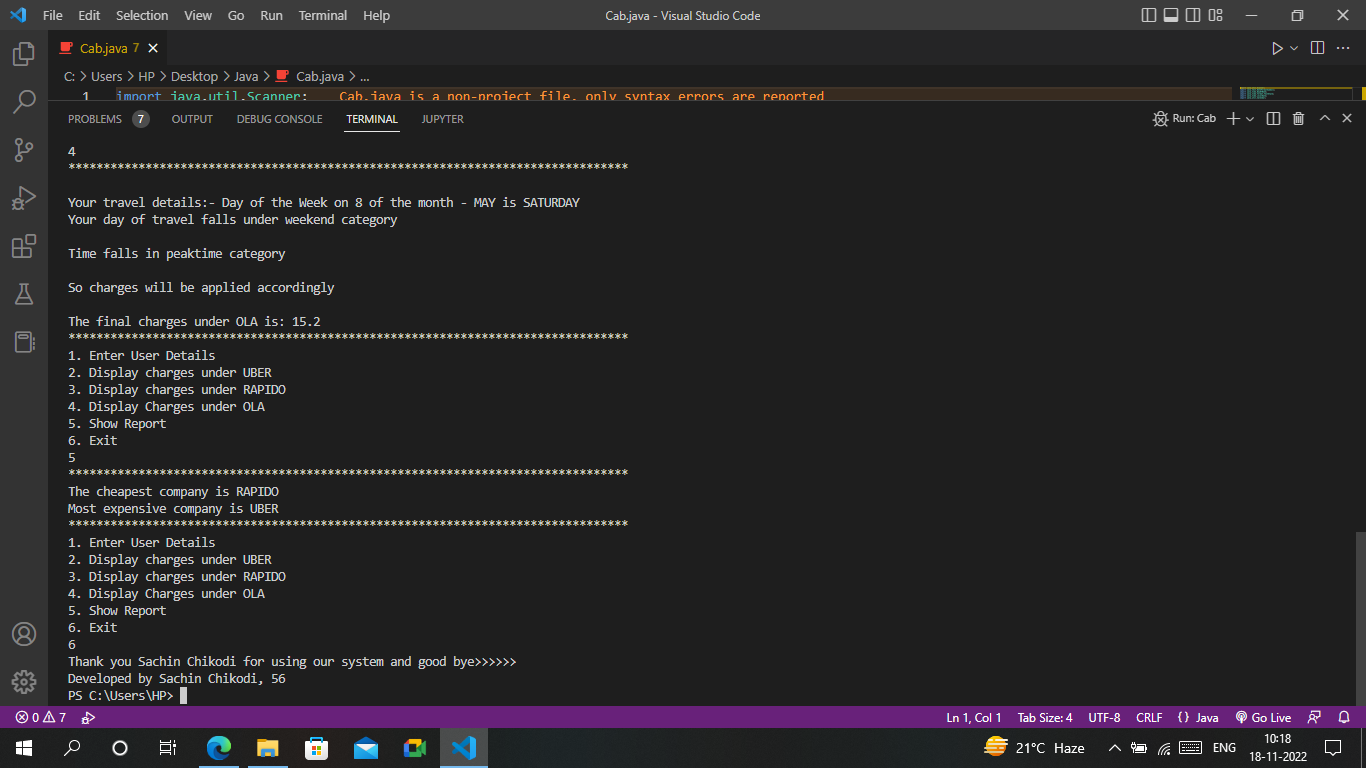This screenshot has height=768, width=1366.
Task: Click the errors and warnings status indicator
Action: [41, 717]
